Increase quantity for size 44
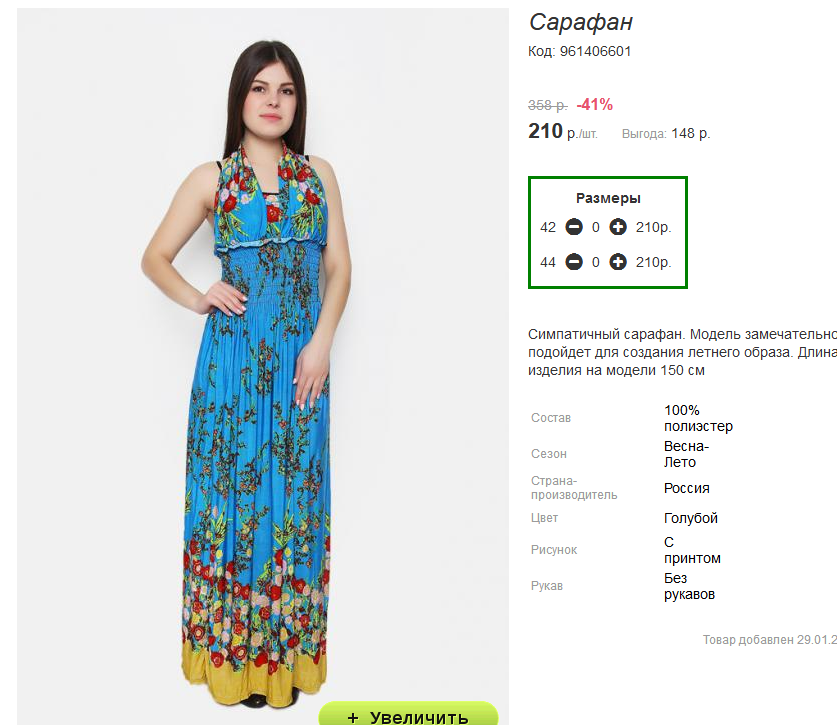The height and width of the screenshot is (725, 837). point(618,262)
